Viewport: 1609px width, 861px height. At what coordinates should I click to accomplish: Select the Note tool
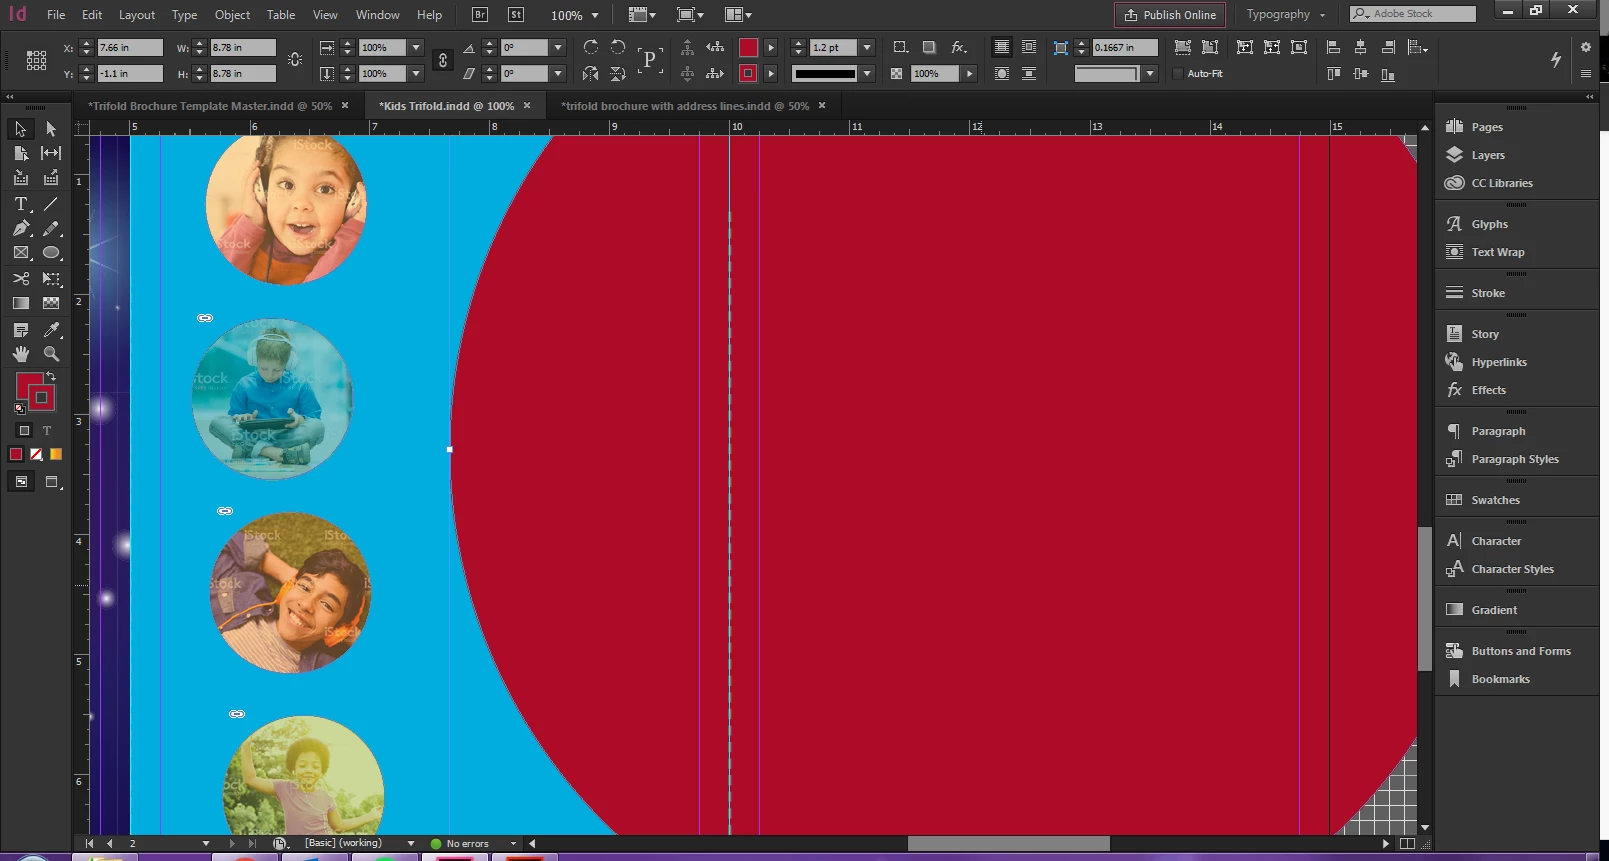(x=21, y=329)
